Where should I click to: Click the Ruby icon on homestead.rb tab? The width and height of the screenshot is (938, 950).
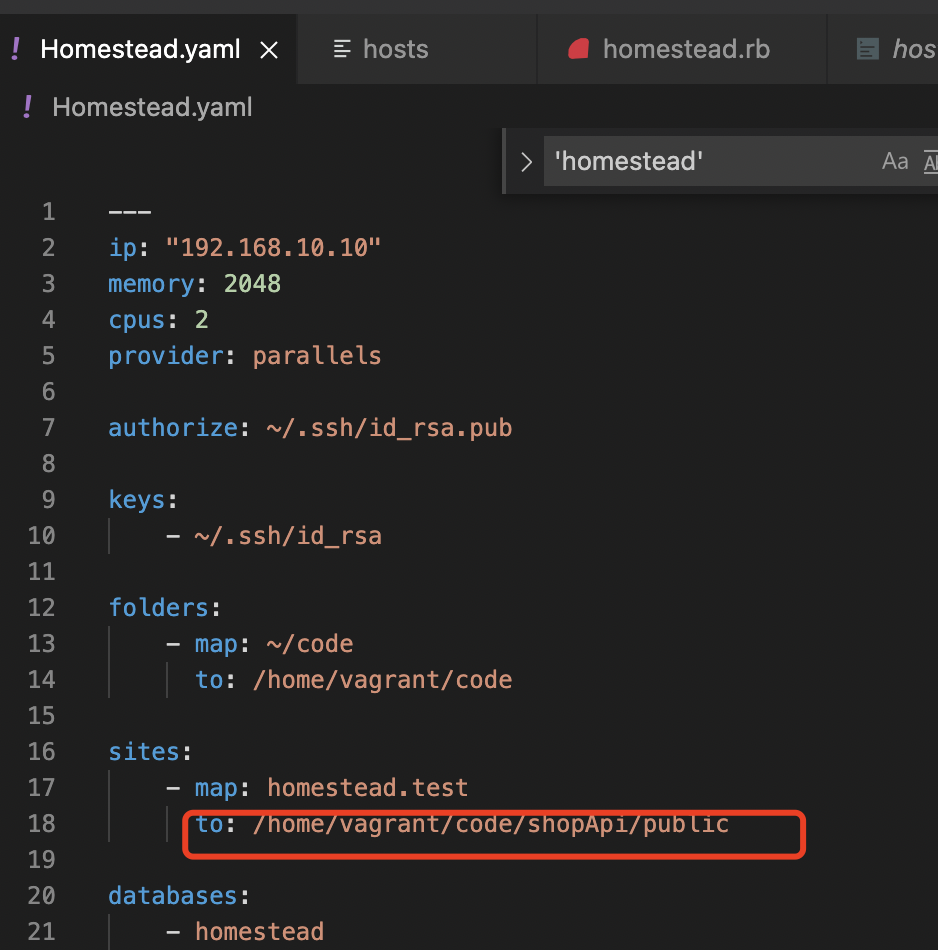click(579, 49)
